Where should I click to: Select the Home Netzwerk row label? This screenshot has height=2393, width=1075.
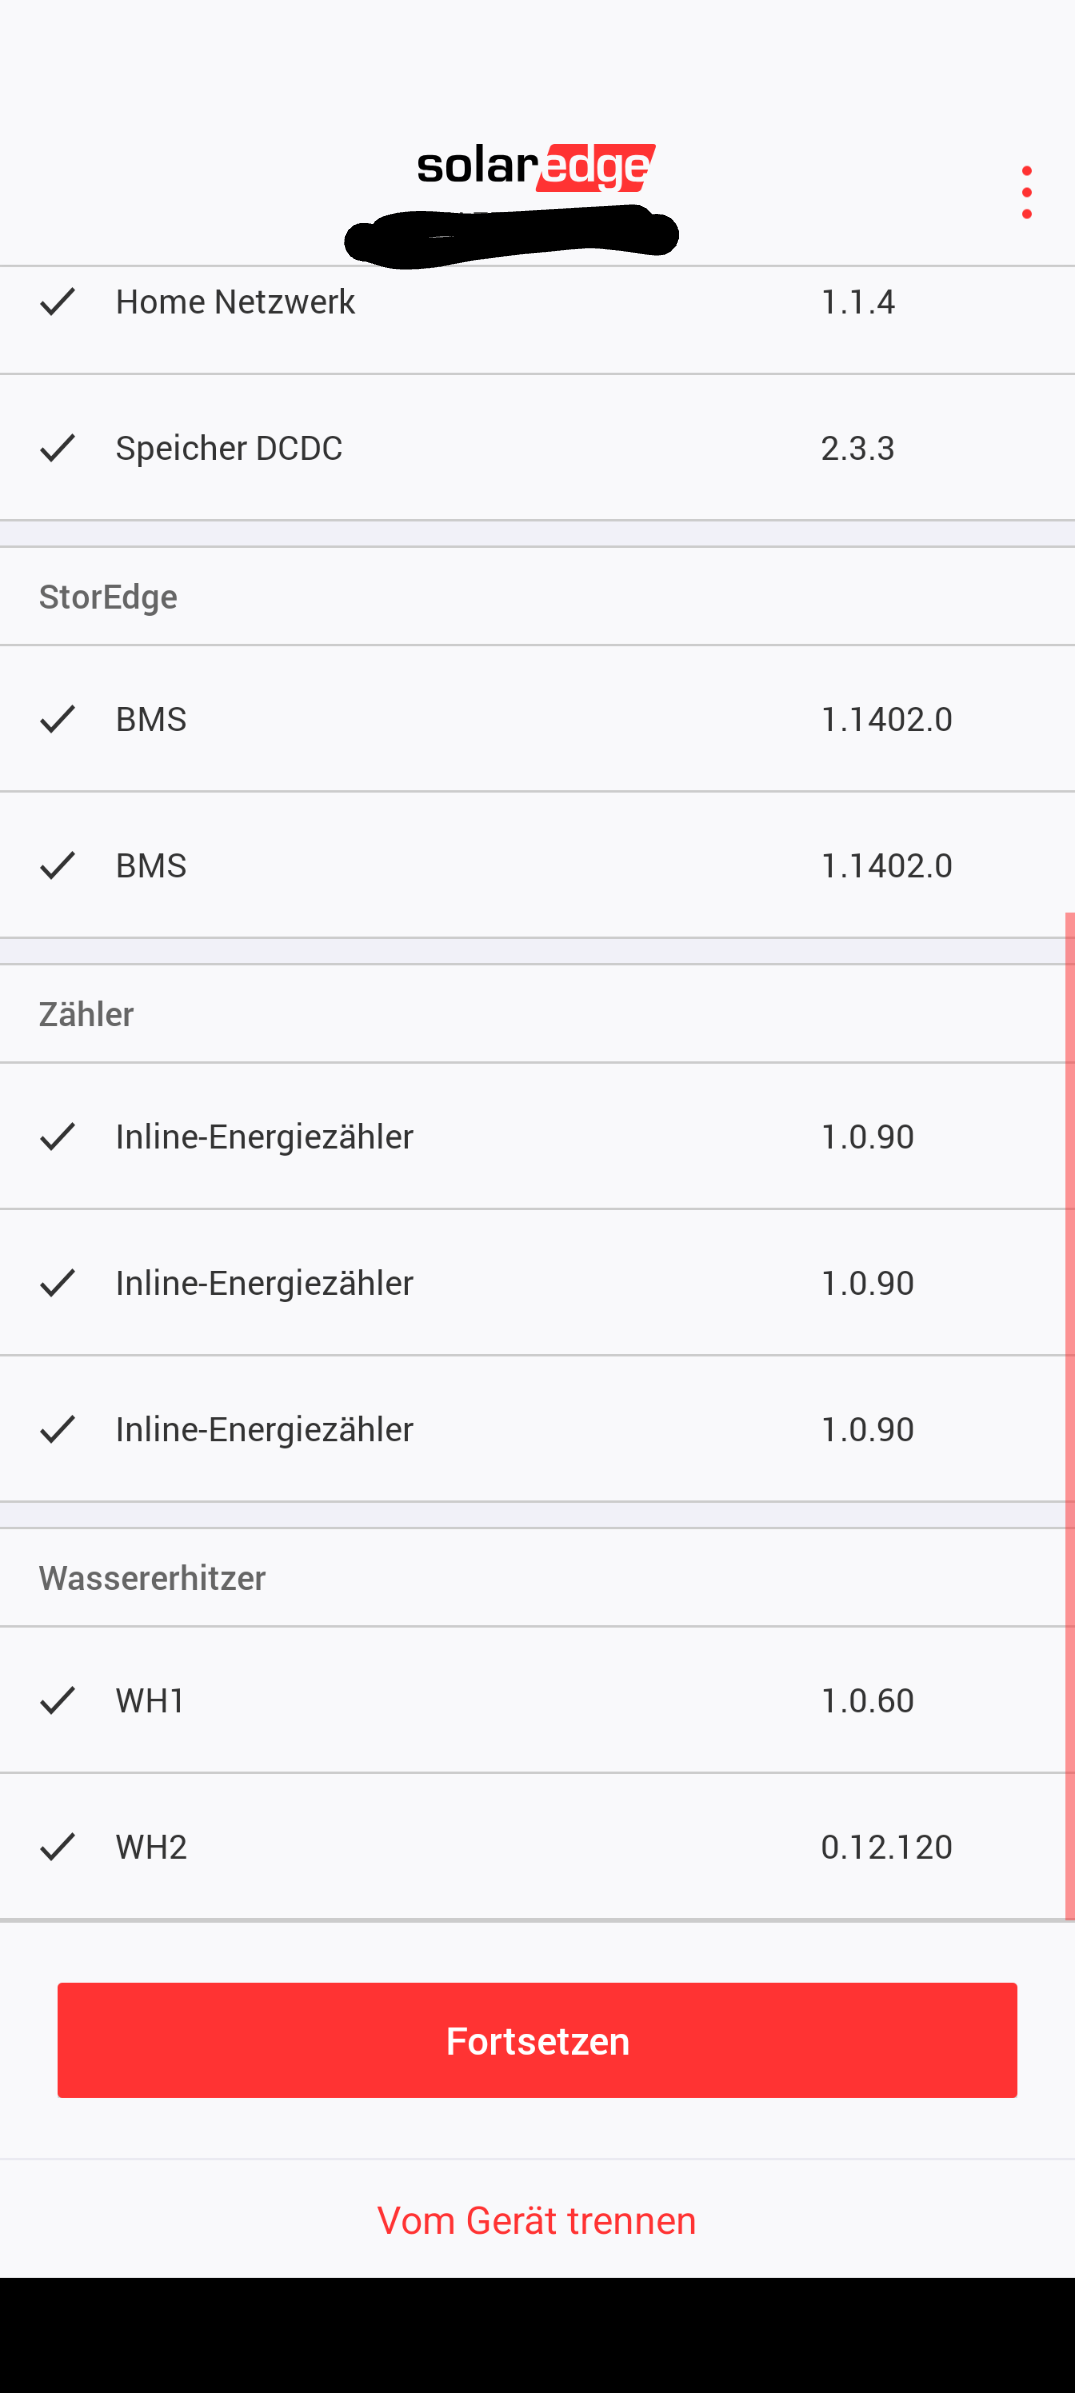(x=235, y=301)
